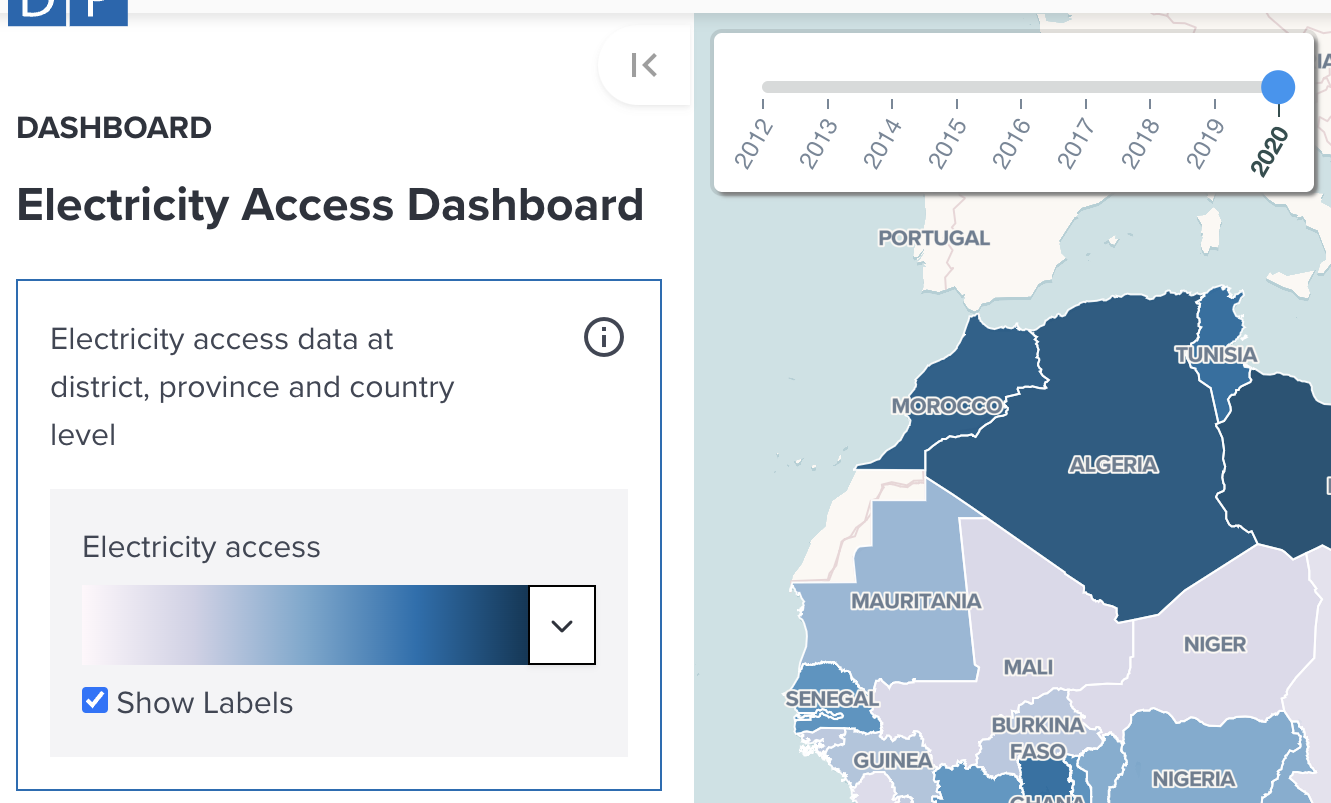Viewport: 1331px width, 803px height.
Task: Open the Electricity access color scale dropdown
Action: [561, 624]
